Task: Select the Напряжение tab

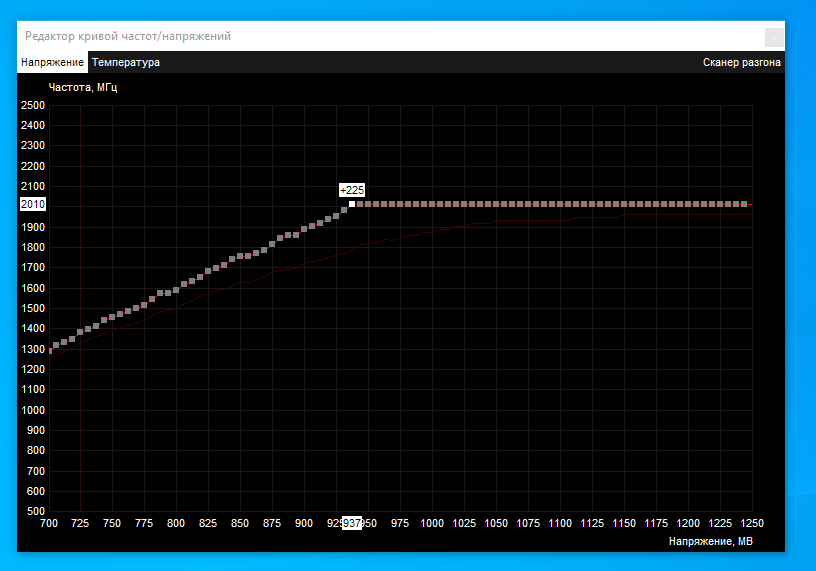Action: (52, 62)
